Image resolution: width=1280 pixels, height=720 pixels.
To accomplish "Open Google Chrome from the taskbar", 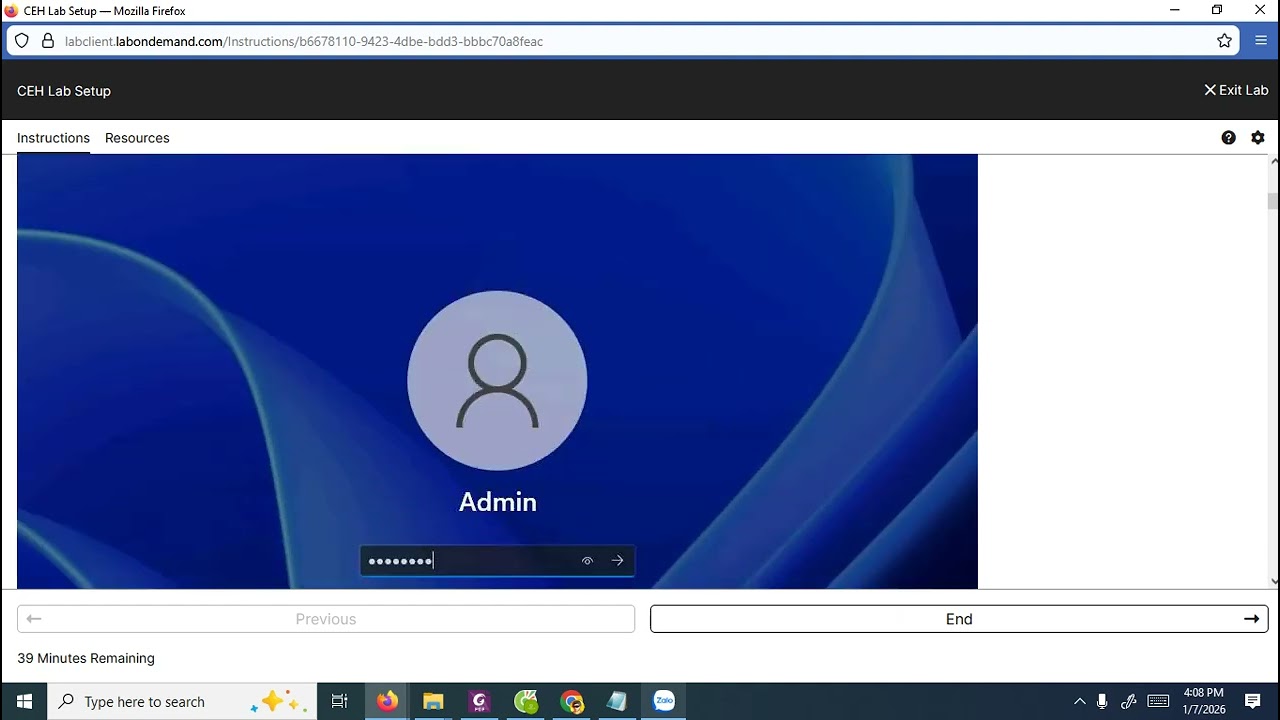I will pyautogui.click(x=572, y=701).
